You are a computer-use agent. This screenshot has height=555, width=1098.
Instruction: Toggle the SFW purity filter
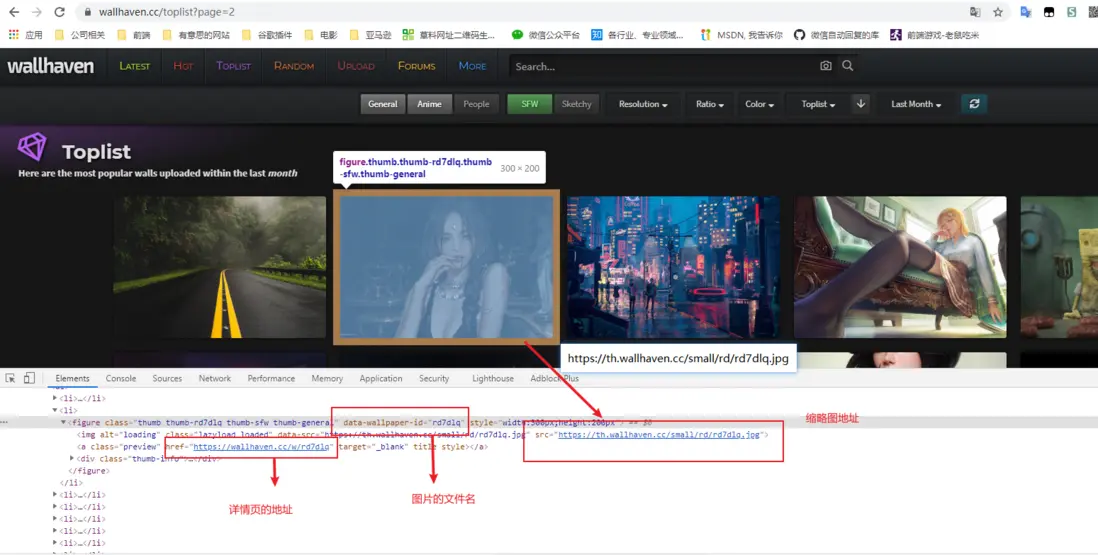529,104
